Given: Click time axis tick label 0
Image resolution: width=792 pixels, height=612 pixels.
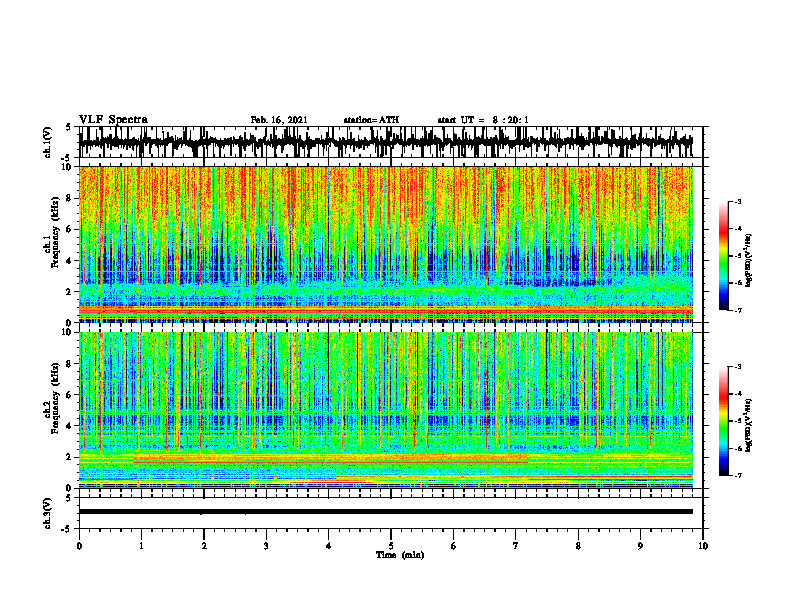Looking at the screenshot, I should (x=79, y=546).
